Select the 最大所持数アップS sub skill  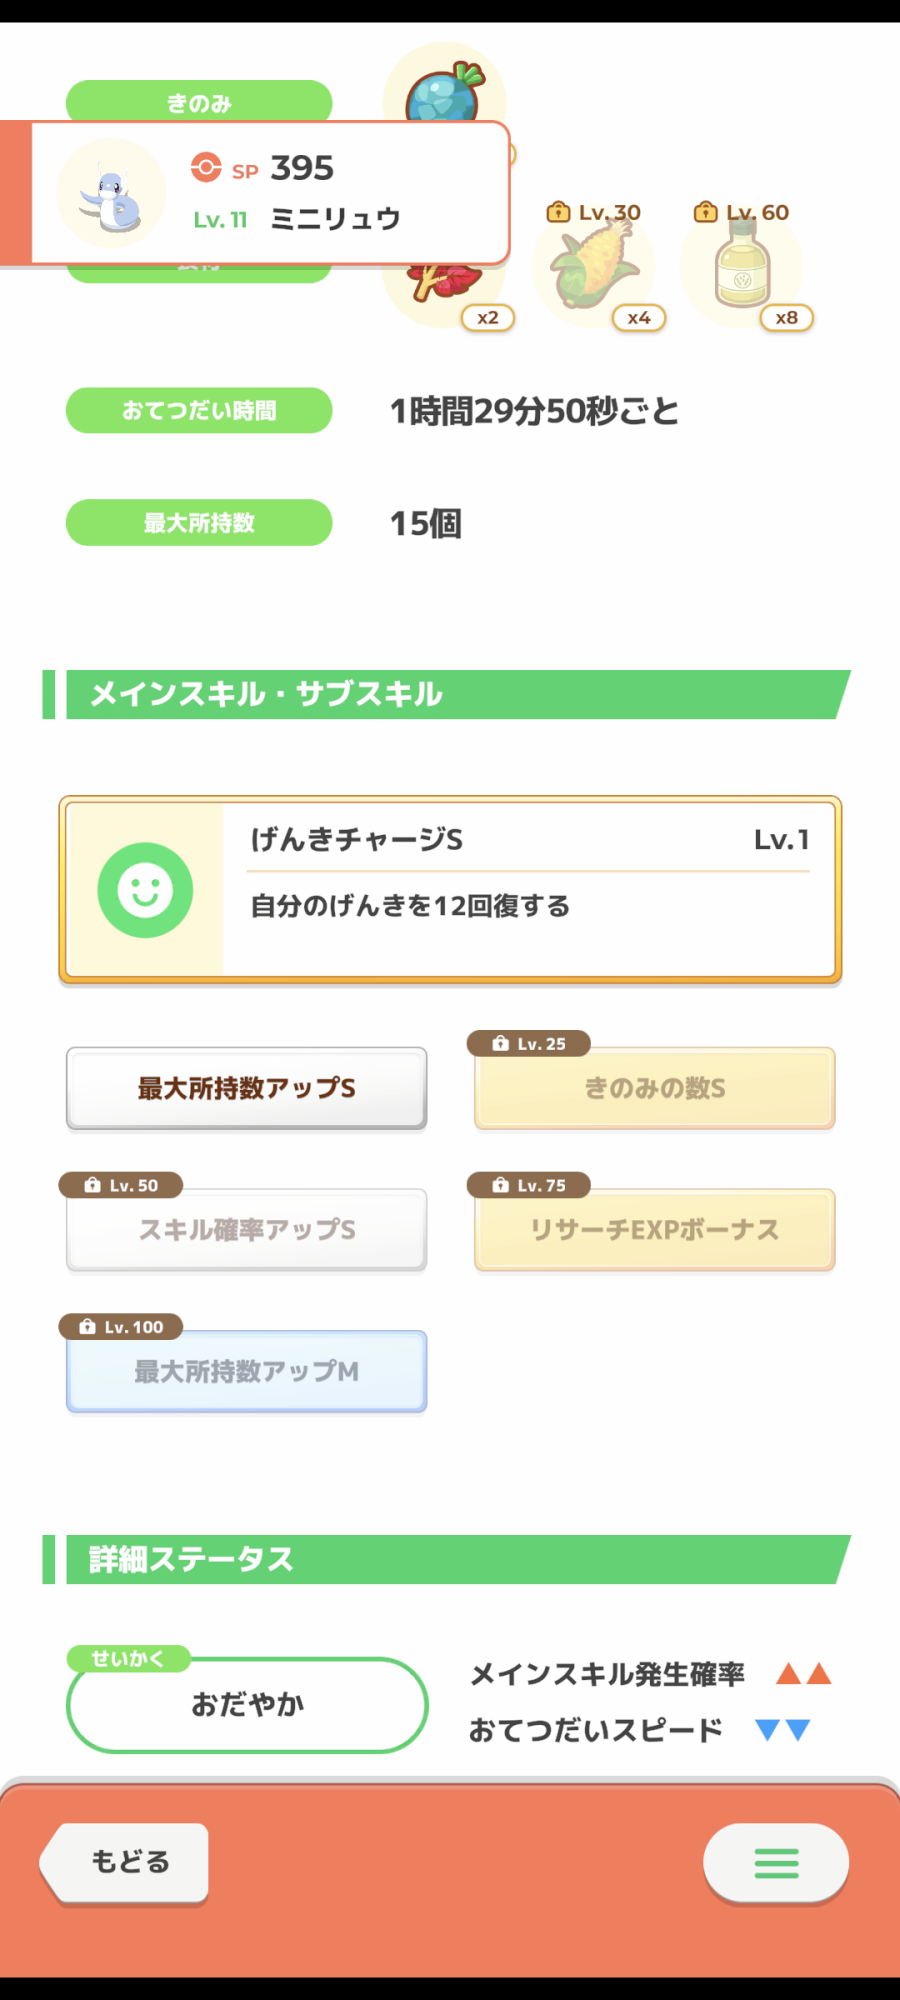coord(247,1088)
